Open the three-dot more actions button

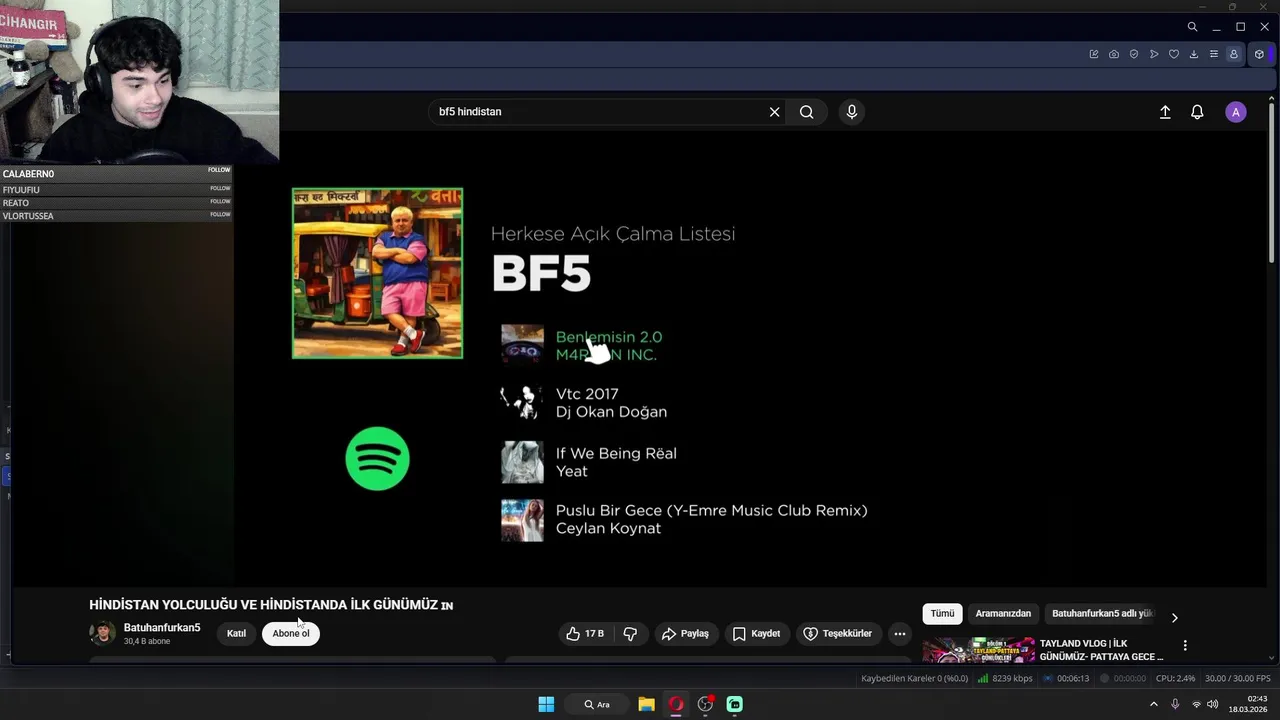click(x=900, y=633)
